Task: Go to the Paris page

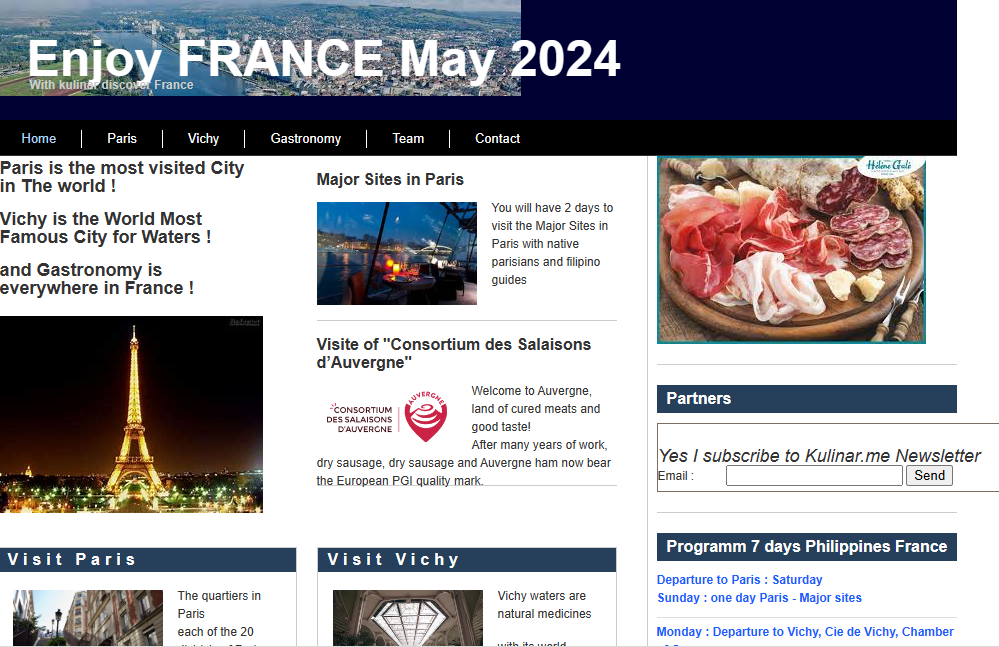Action: pyautogui.click(x=122, y=138)
